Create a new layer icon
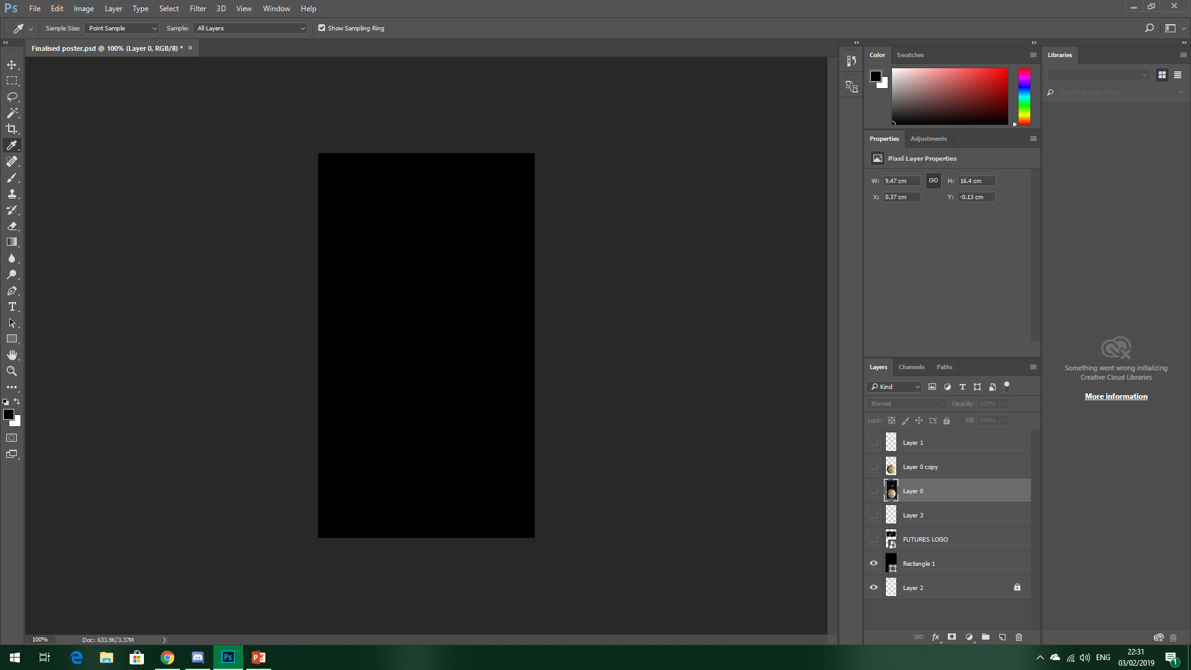The width and height of the screenshot is (1191, 670). [x=1002, y=637]
